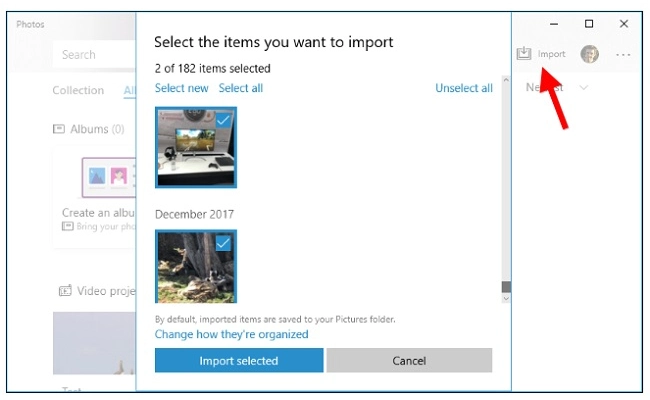Click the Select new link
This screenshot has height=400, width=650.
tap(182, 88)
